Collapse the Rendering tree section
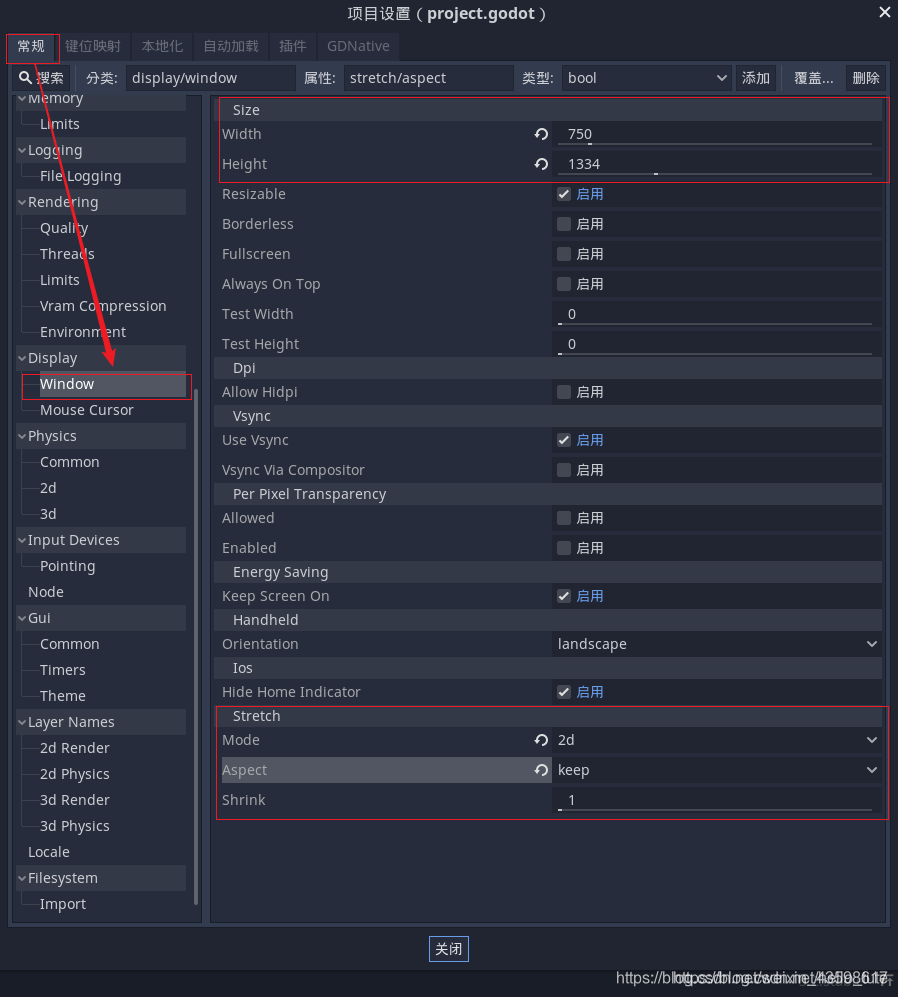 [22, 202]
